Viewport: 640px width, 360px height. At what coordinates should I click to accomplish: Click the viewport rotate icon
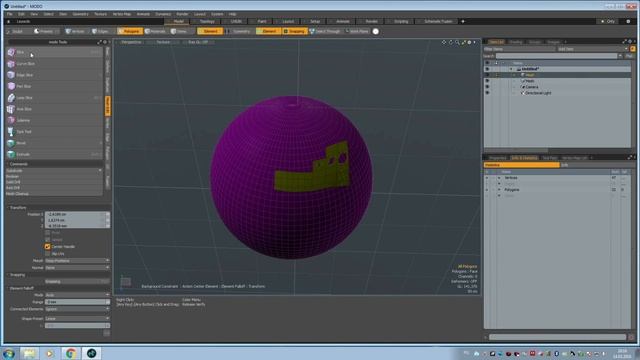[451, 42]
